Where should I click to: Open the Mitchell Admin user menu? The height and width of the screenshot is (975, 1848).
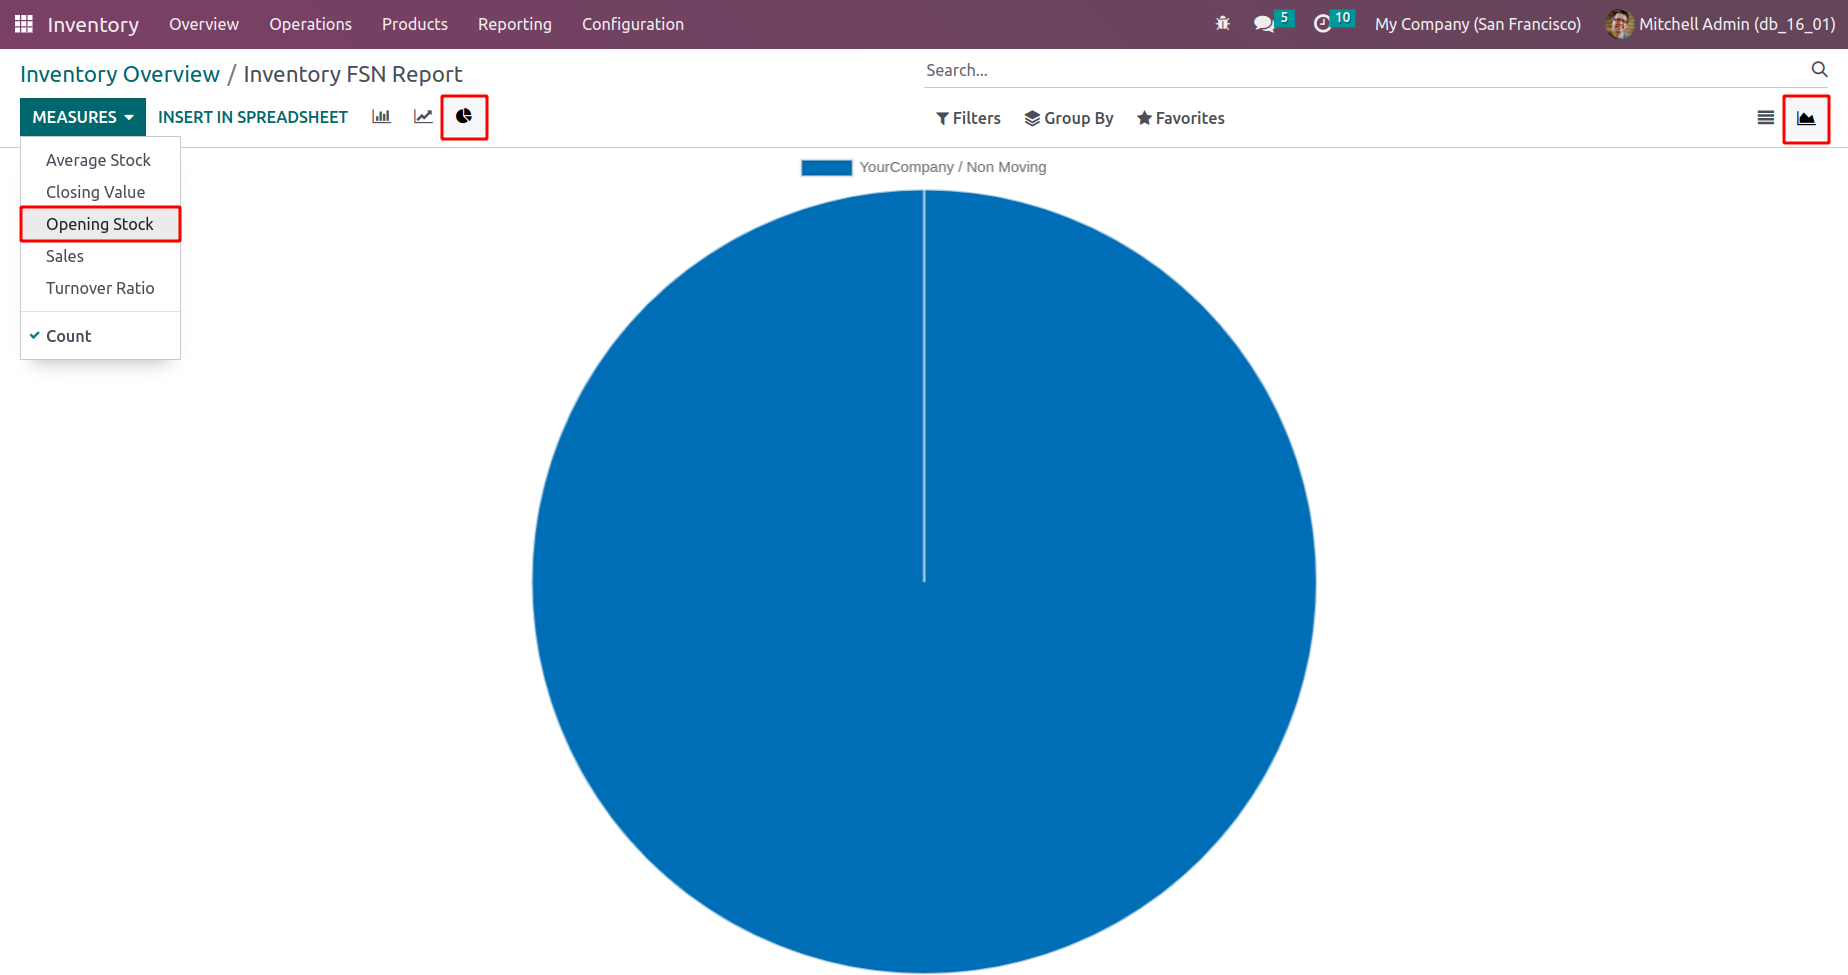[1720, 24]
